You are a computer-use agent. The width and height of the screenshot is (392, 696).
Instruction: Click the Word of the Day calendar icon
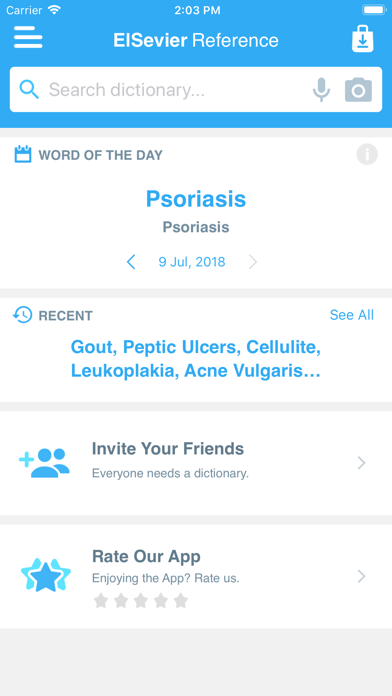(23, 154)
